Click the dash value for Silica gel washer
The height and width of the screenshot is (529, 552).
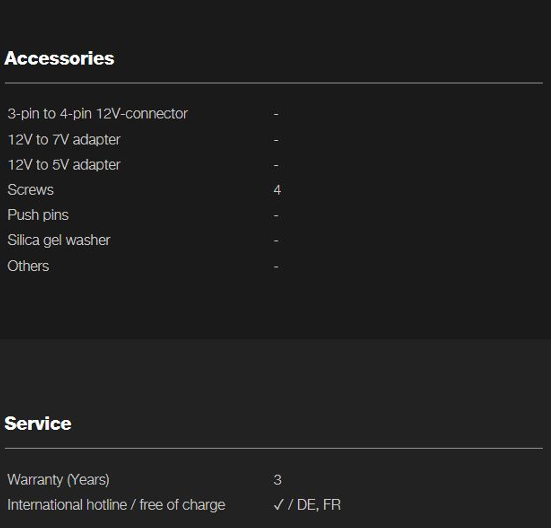tap(276, 241)
